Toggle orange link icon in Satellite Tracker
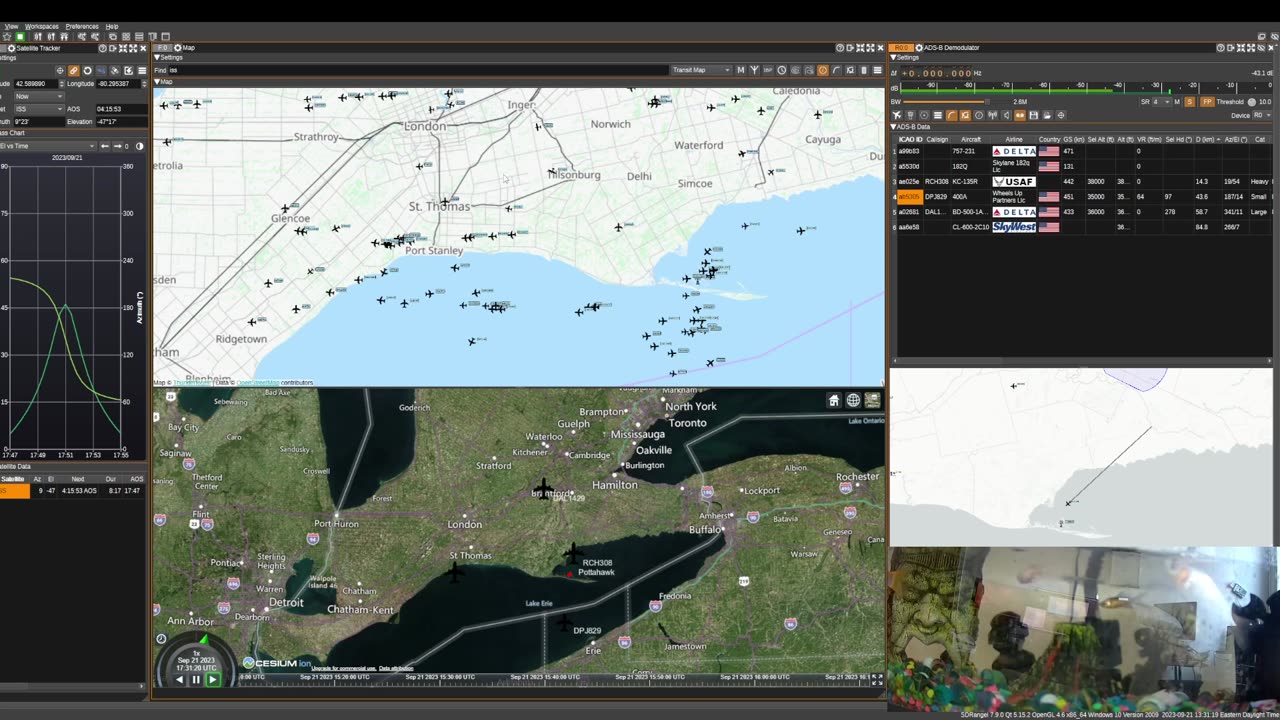 click(x=74, y=71)
